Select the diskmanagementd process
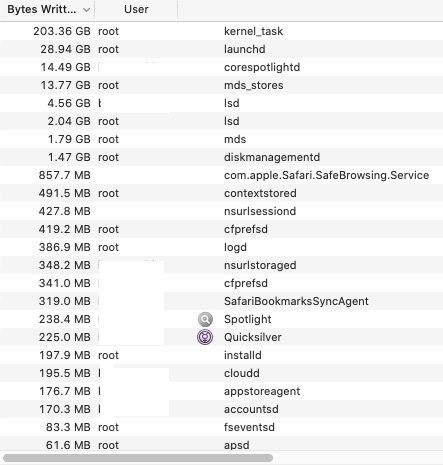 click(x=221, y=157)
